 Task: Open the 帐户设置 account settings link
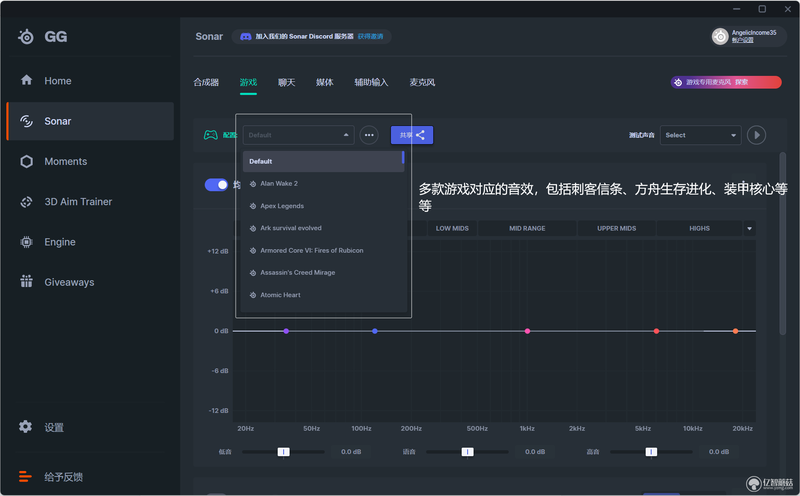point(742,40)
